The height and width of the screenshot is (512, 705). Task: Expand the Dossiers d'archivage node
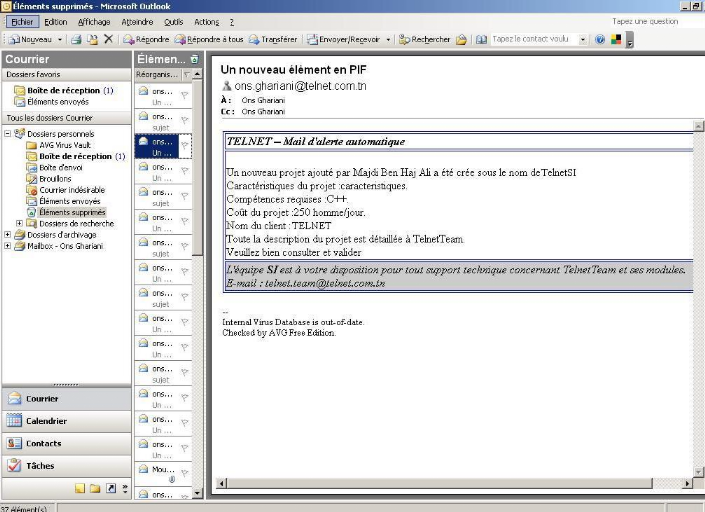8,235
